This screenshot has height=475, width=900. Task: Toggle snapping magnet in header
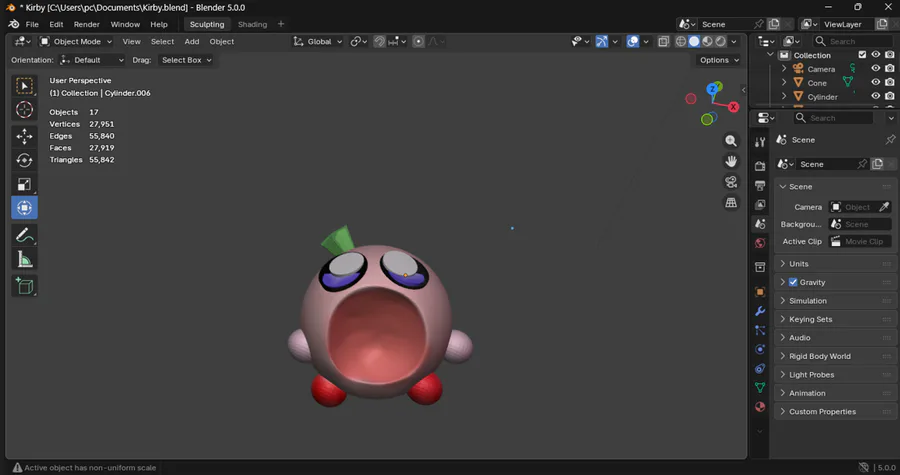tap(379, 41)
